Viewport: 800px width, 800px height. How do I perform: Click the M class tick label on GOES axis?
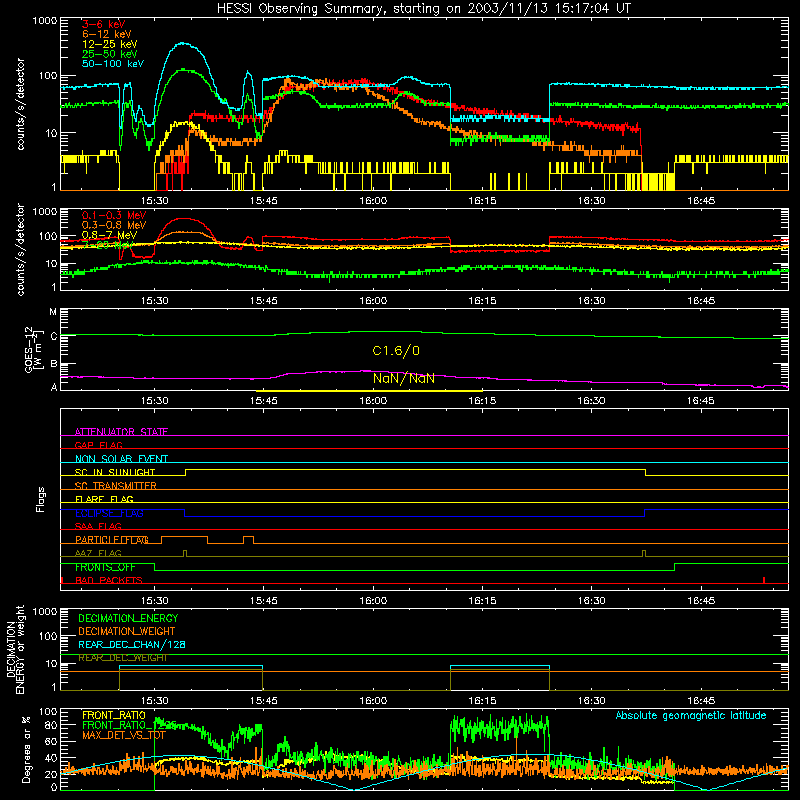[x=53, y=312]
